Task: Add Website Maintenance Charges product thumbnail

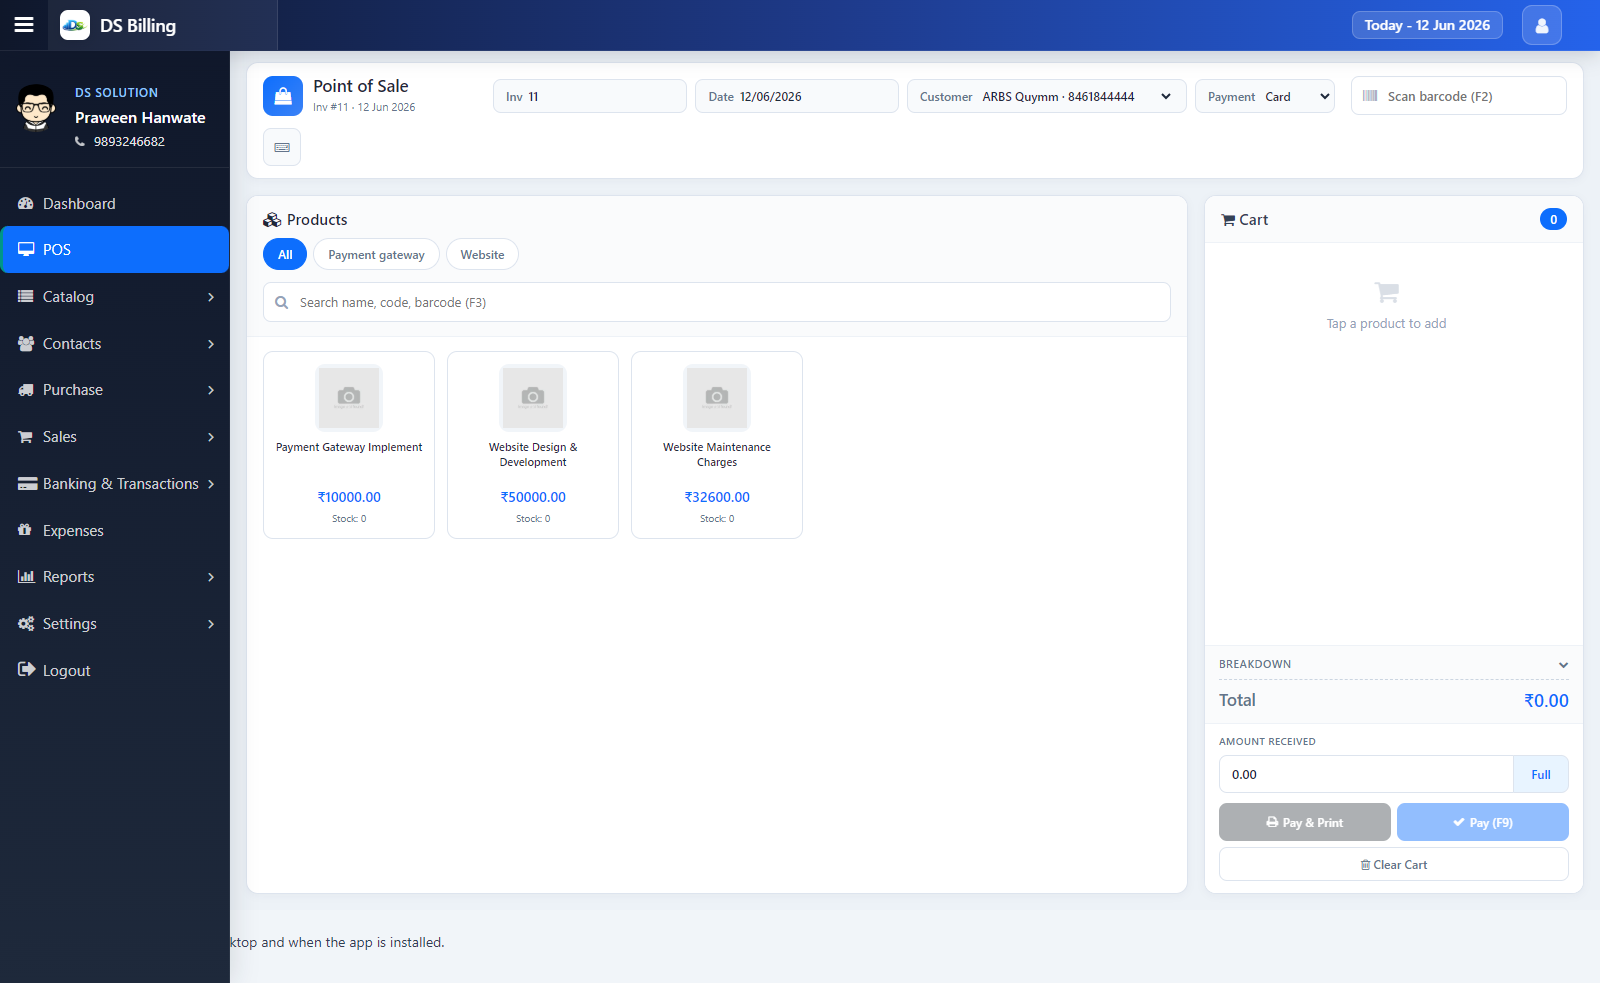Action: pyautogui.click(x=717, y=397)
